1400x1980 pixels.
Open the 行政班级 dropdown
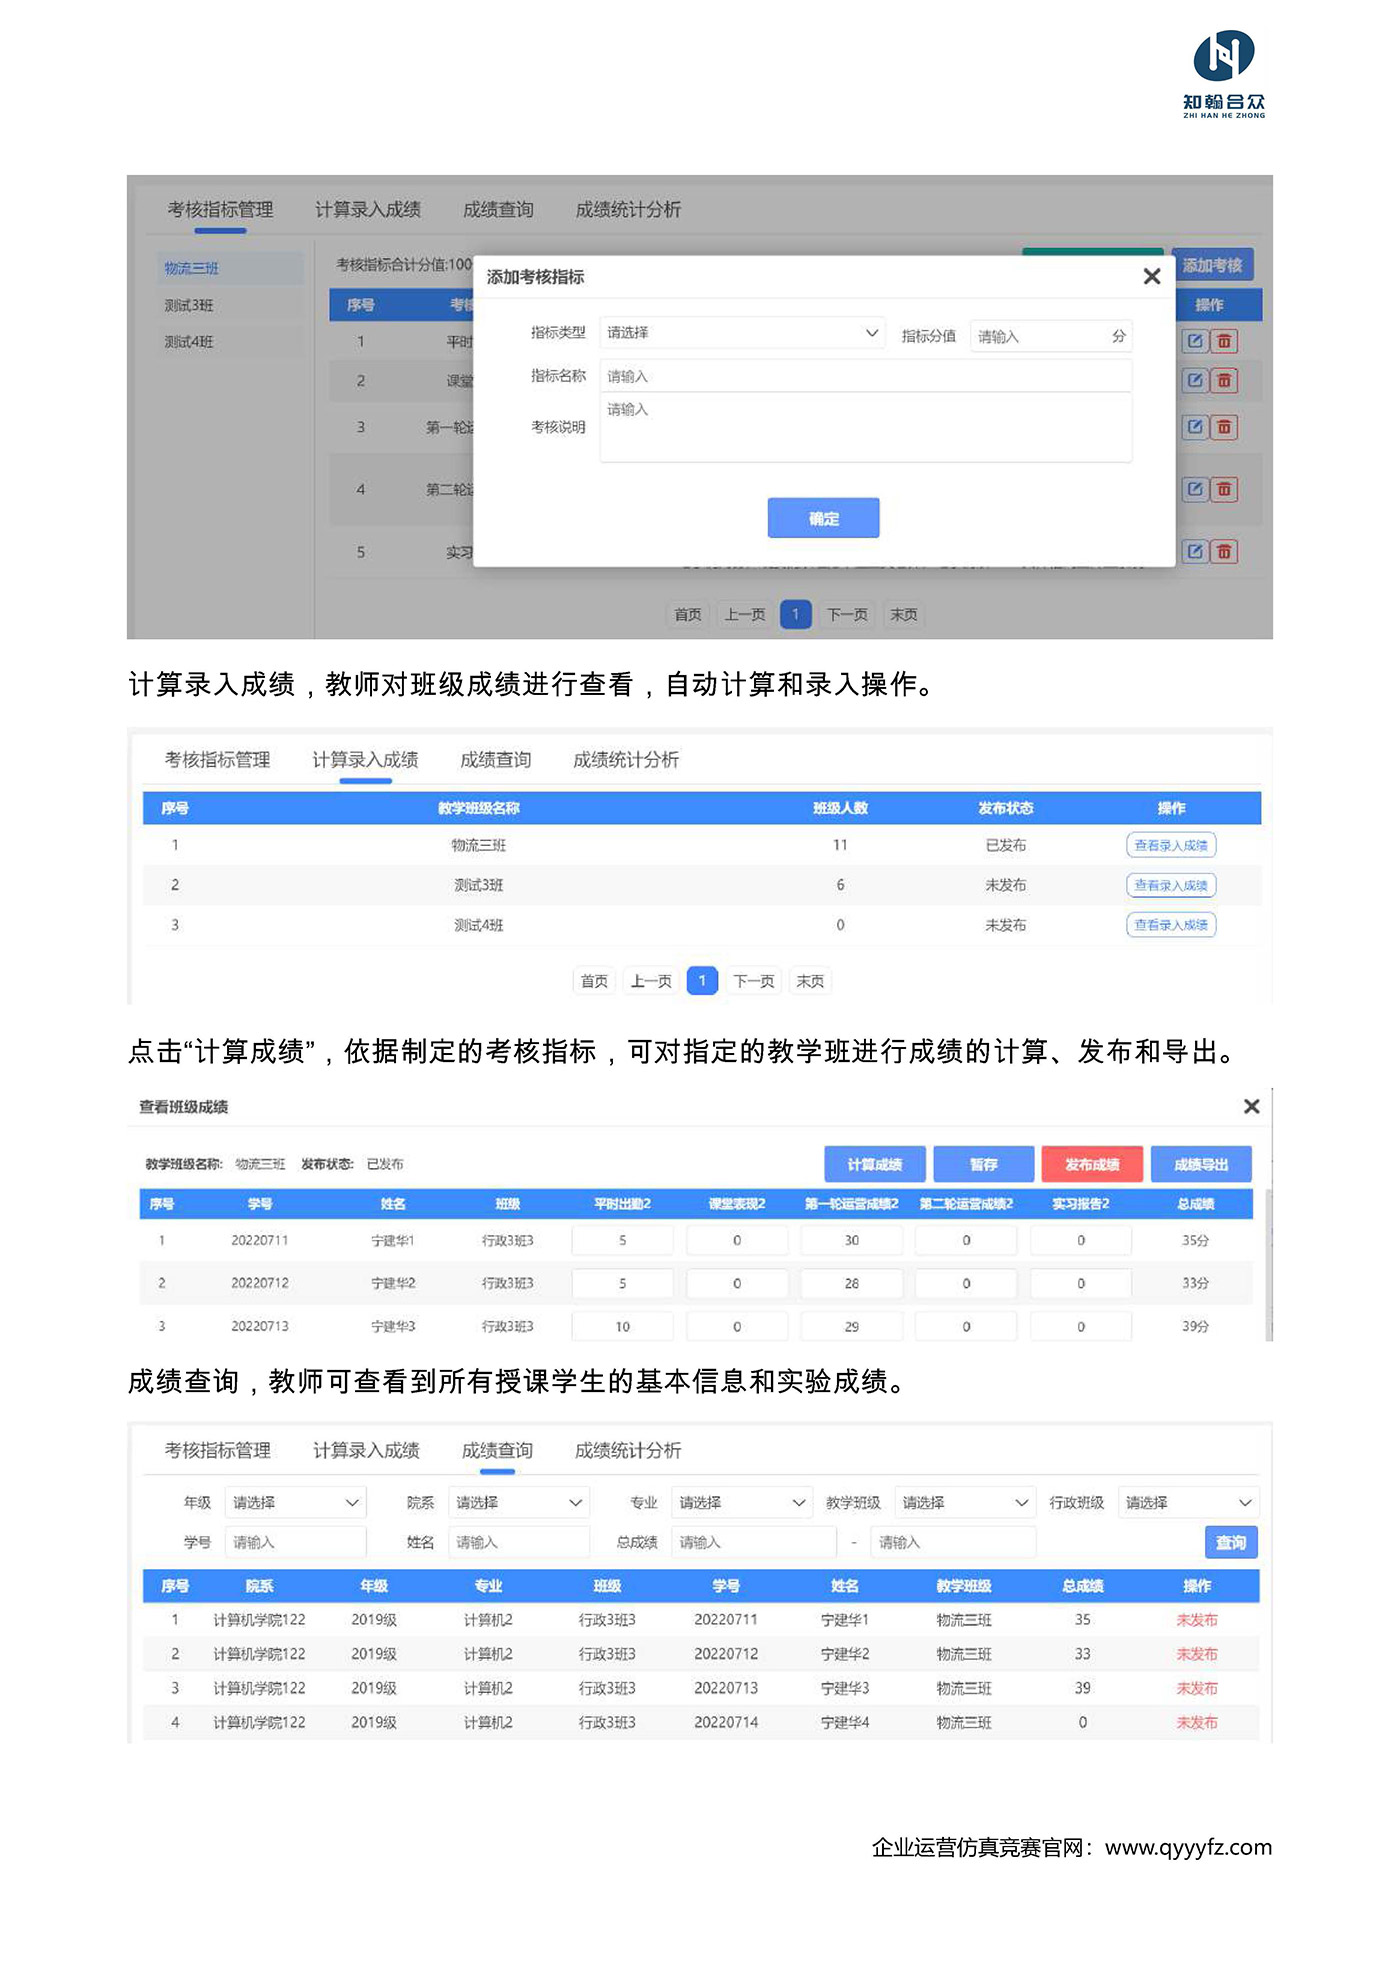[x=1188, y=1502]
